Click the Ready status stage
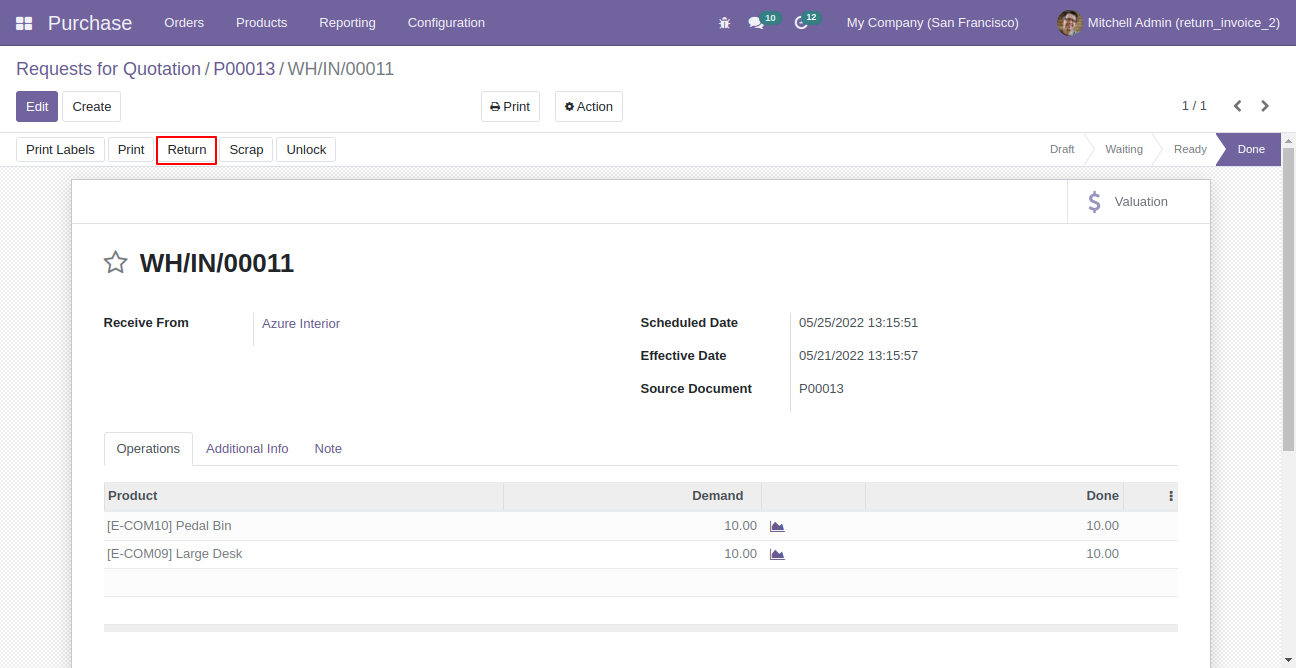Image resolution: width=1296 pixels, height=668 pixels. click(1190, 149)
